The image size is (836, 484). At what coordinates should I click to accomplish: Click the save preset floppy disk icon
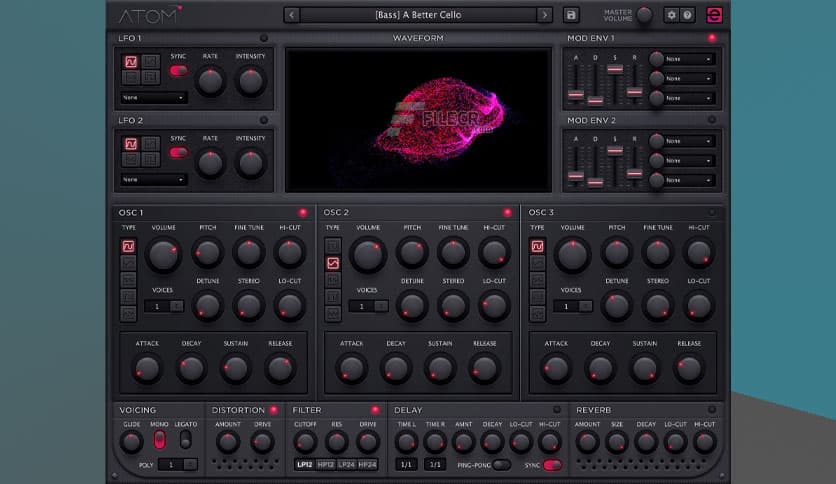[571, 15]
